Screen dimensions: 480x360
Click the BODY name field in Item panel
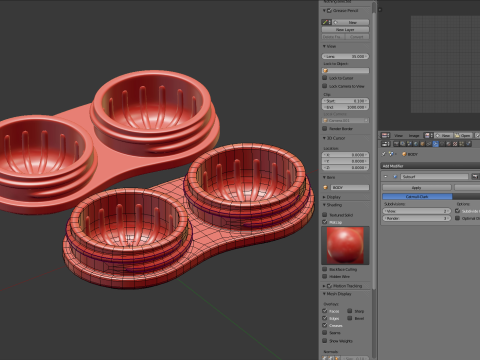(x=350, y=188)
